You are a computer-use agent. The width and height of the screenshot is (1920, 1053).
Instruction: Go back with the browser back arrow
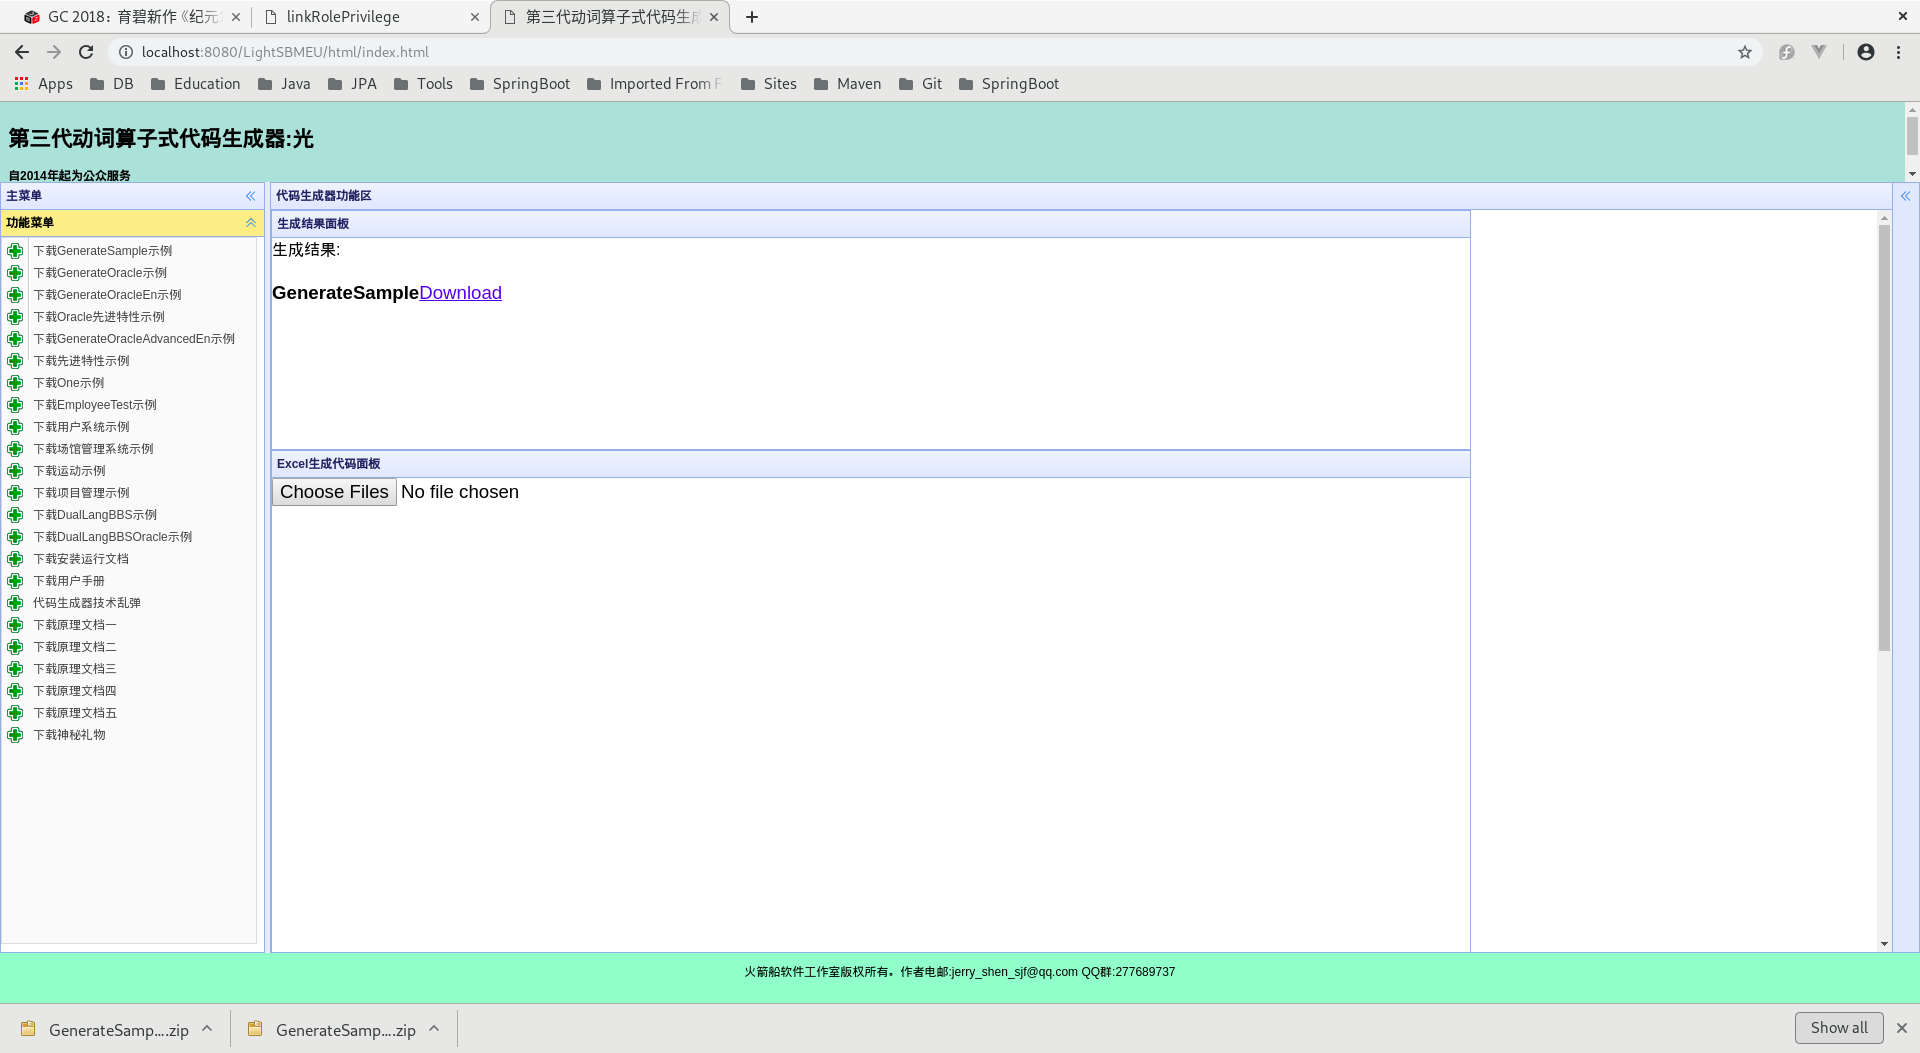coord(22,52)
